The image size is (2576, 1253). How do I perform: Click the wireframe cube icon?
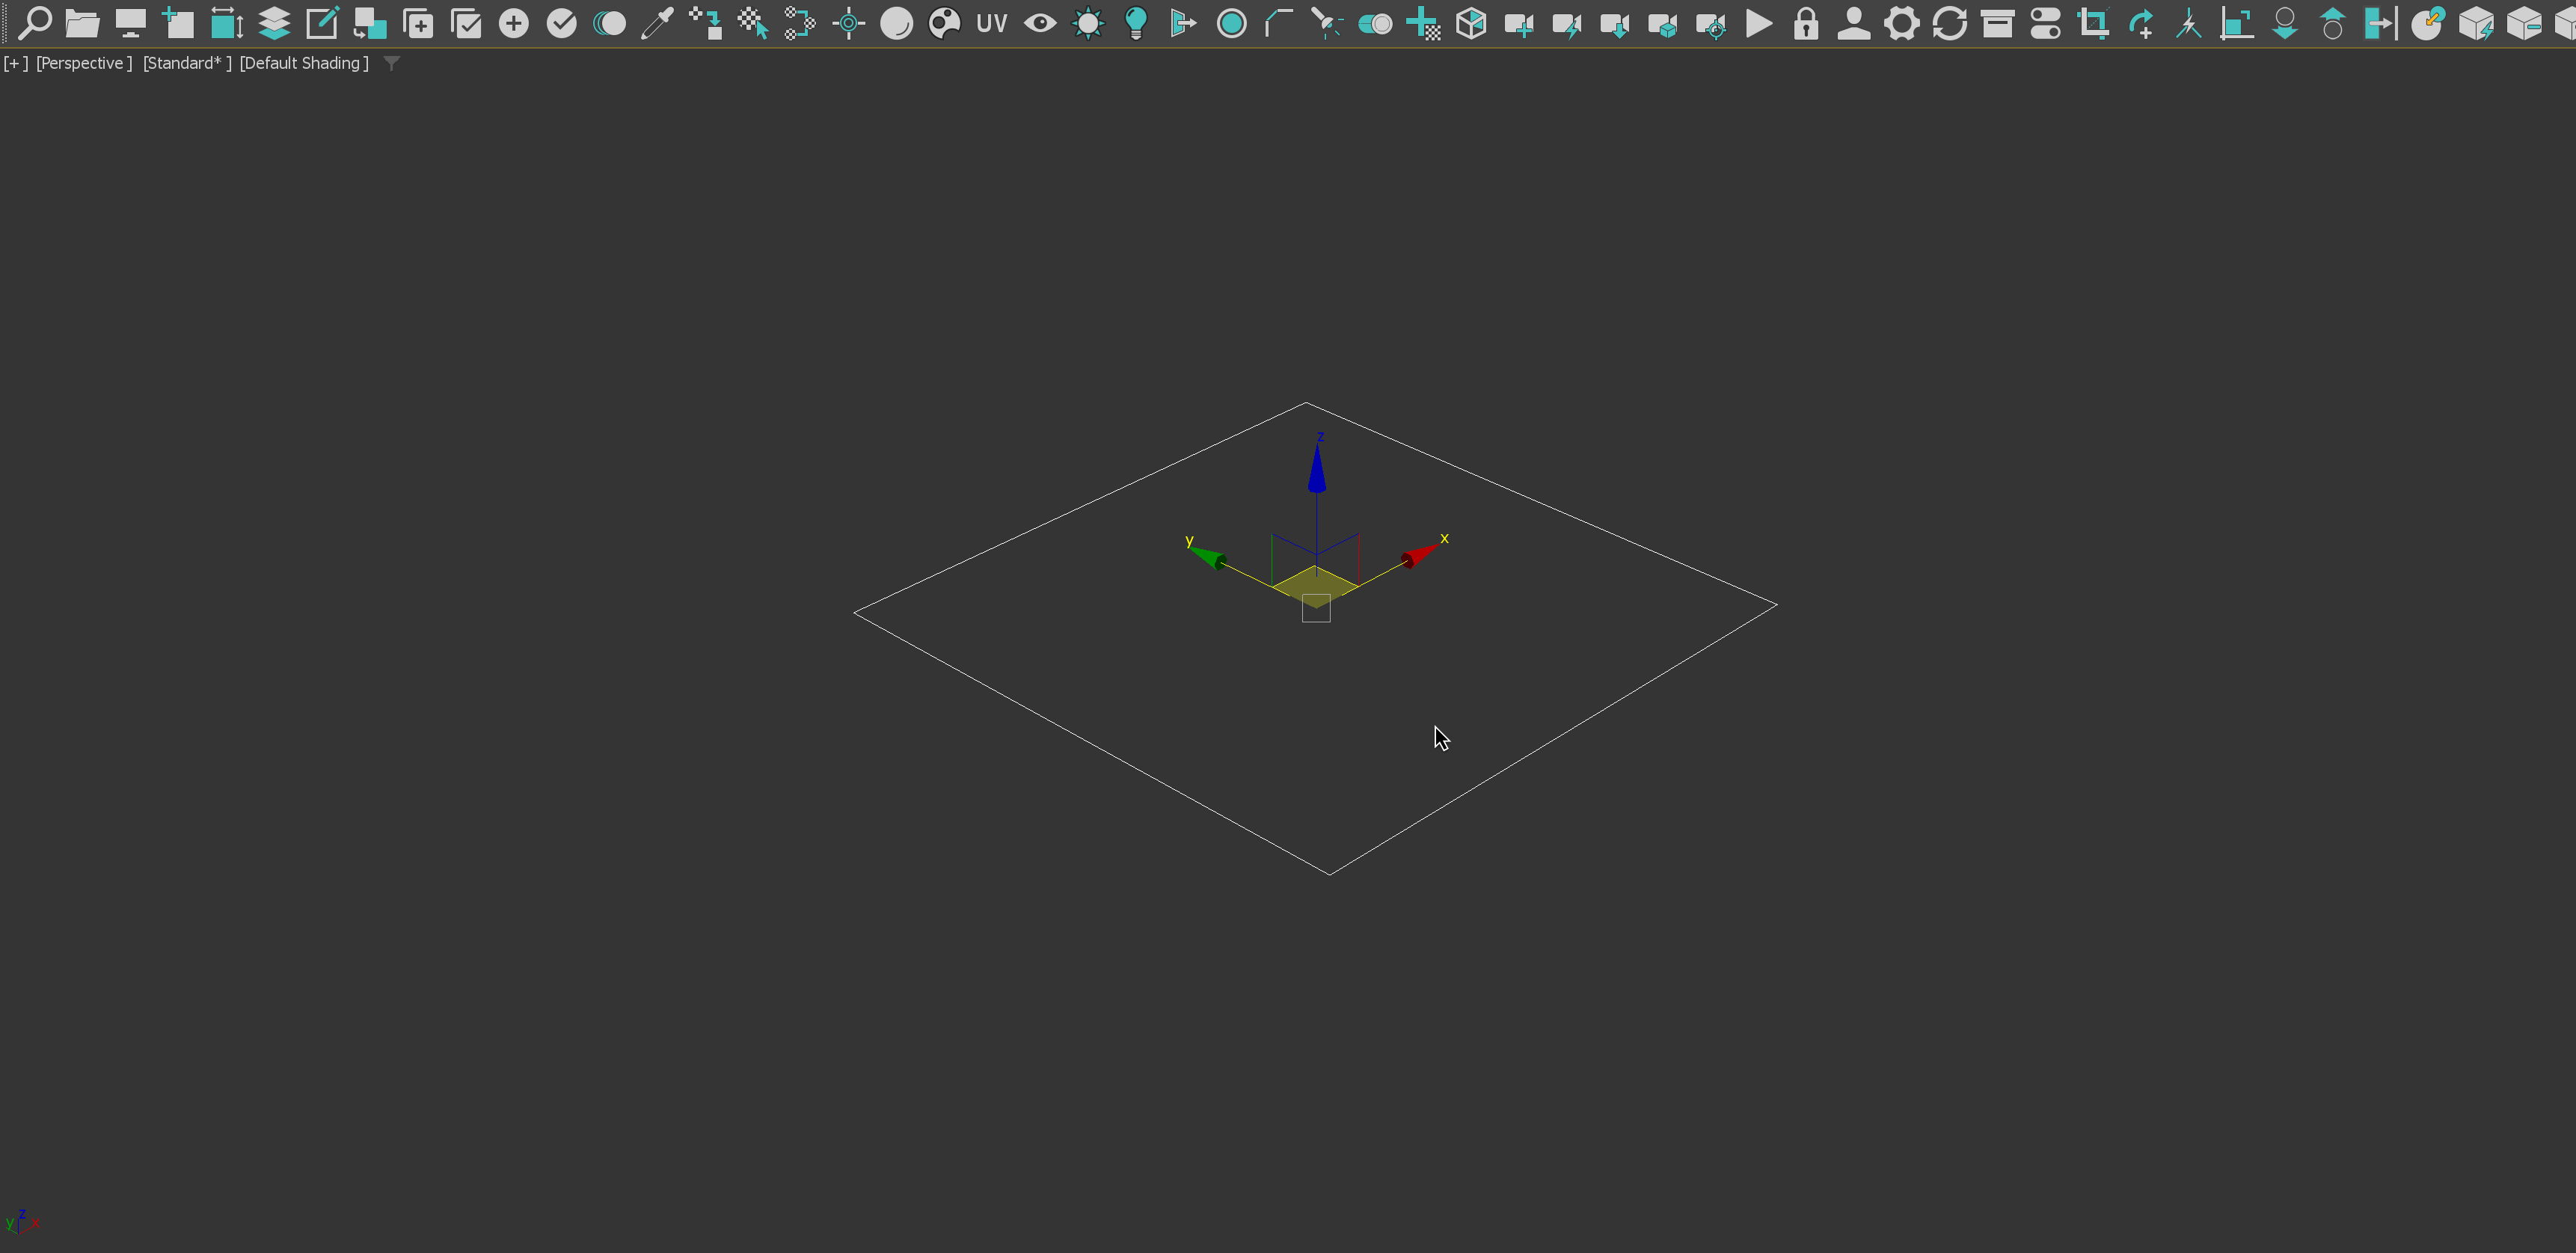[1471, 22]
